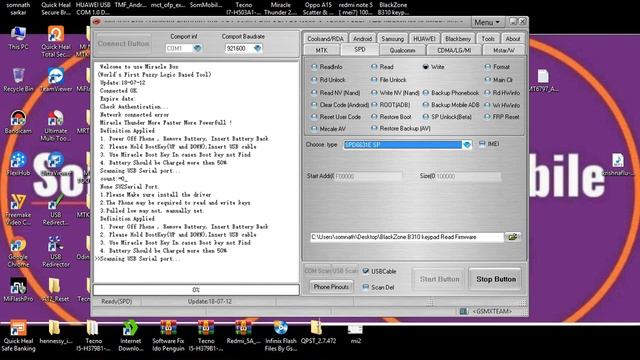Switch to Qualcomm tab
The image size is (640, 360).
tap(402, 50)
